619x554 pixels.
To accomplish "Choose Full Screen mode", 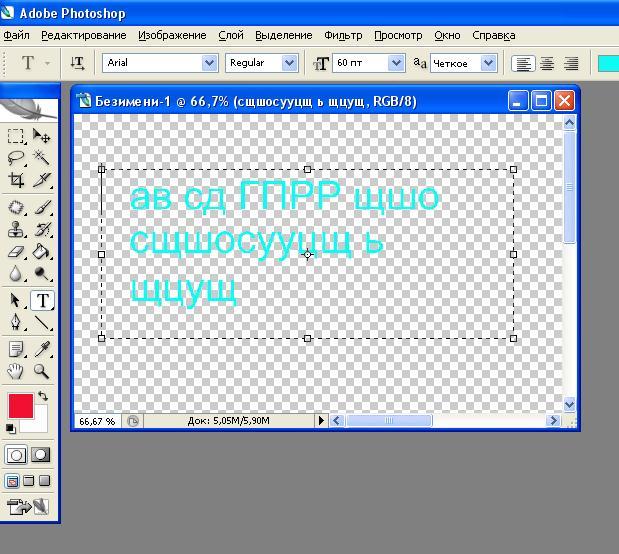I will [x=45, y=481].
